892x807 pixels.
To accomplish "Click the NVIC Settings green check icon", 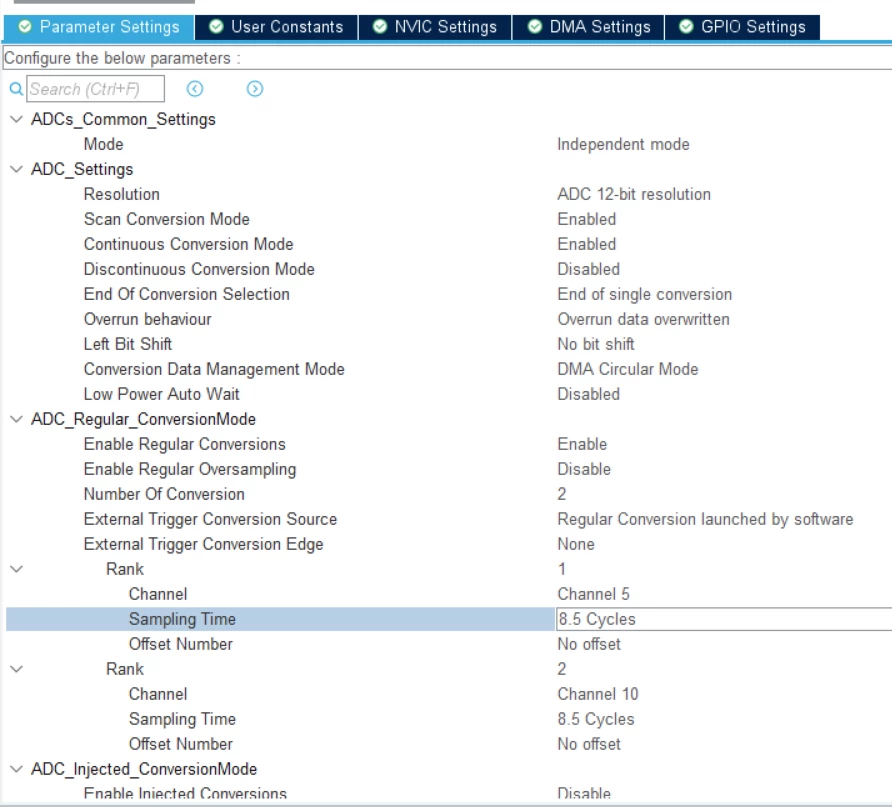I will (x=379, y=26).
